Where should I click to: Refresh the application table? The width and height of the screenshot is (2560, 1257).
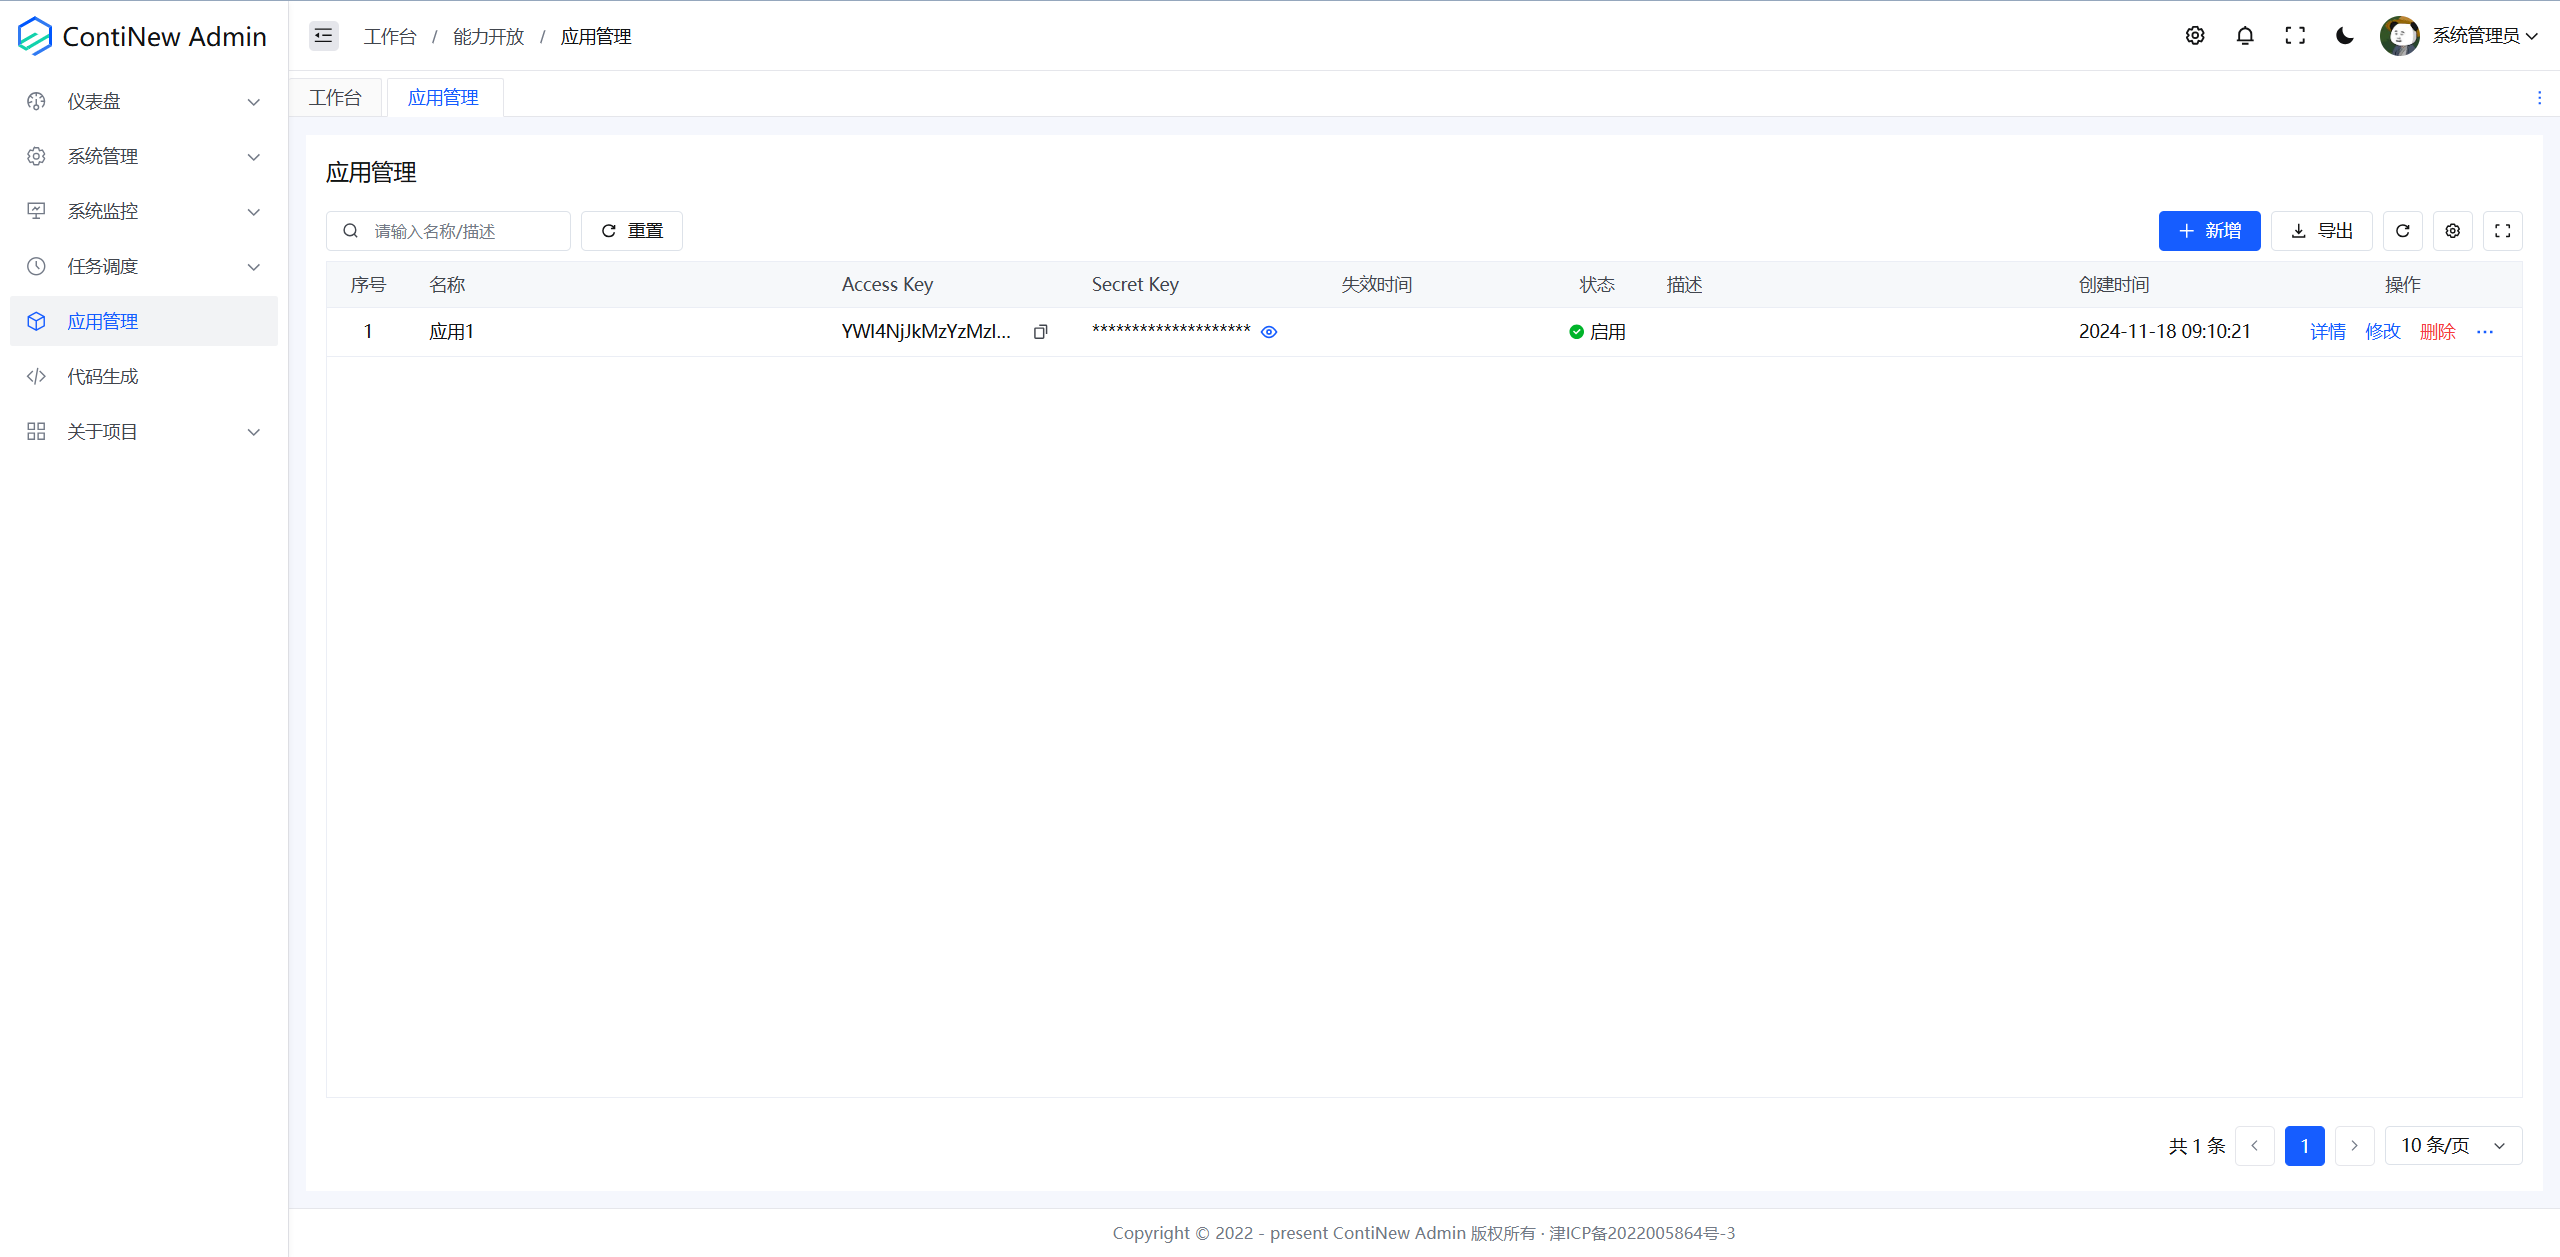click(x=2402, y=231)
